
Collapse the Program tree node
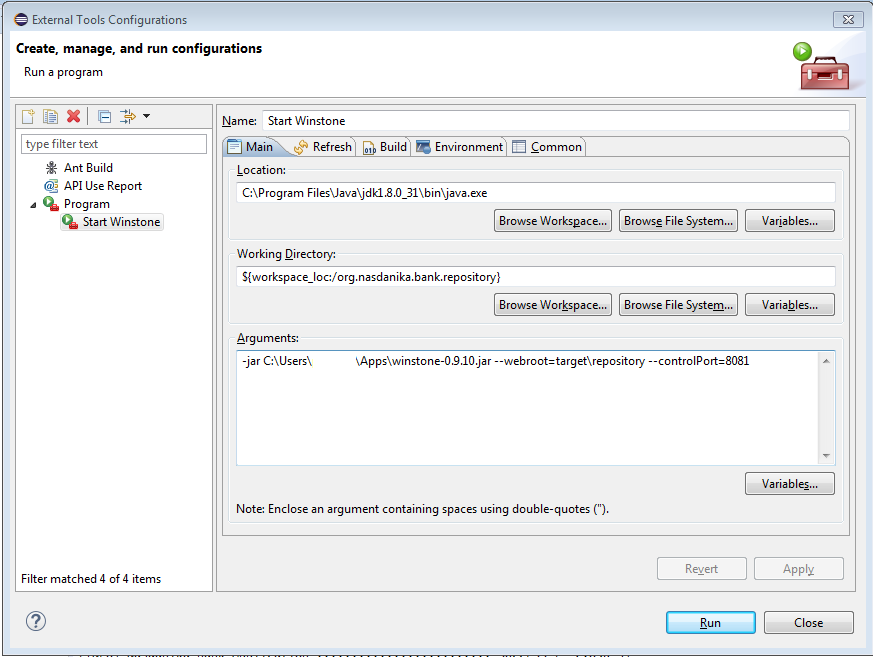pyautogui.click(x=33, y=205)
